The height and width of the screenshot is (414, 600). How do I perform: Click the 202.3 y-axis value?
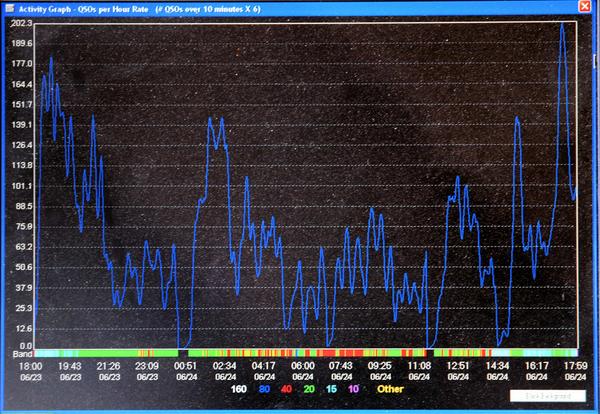click(21, 24)
